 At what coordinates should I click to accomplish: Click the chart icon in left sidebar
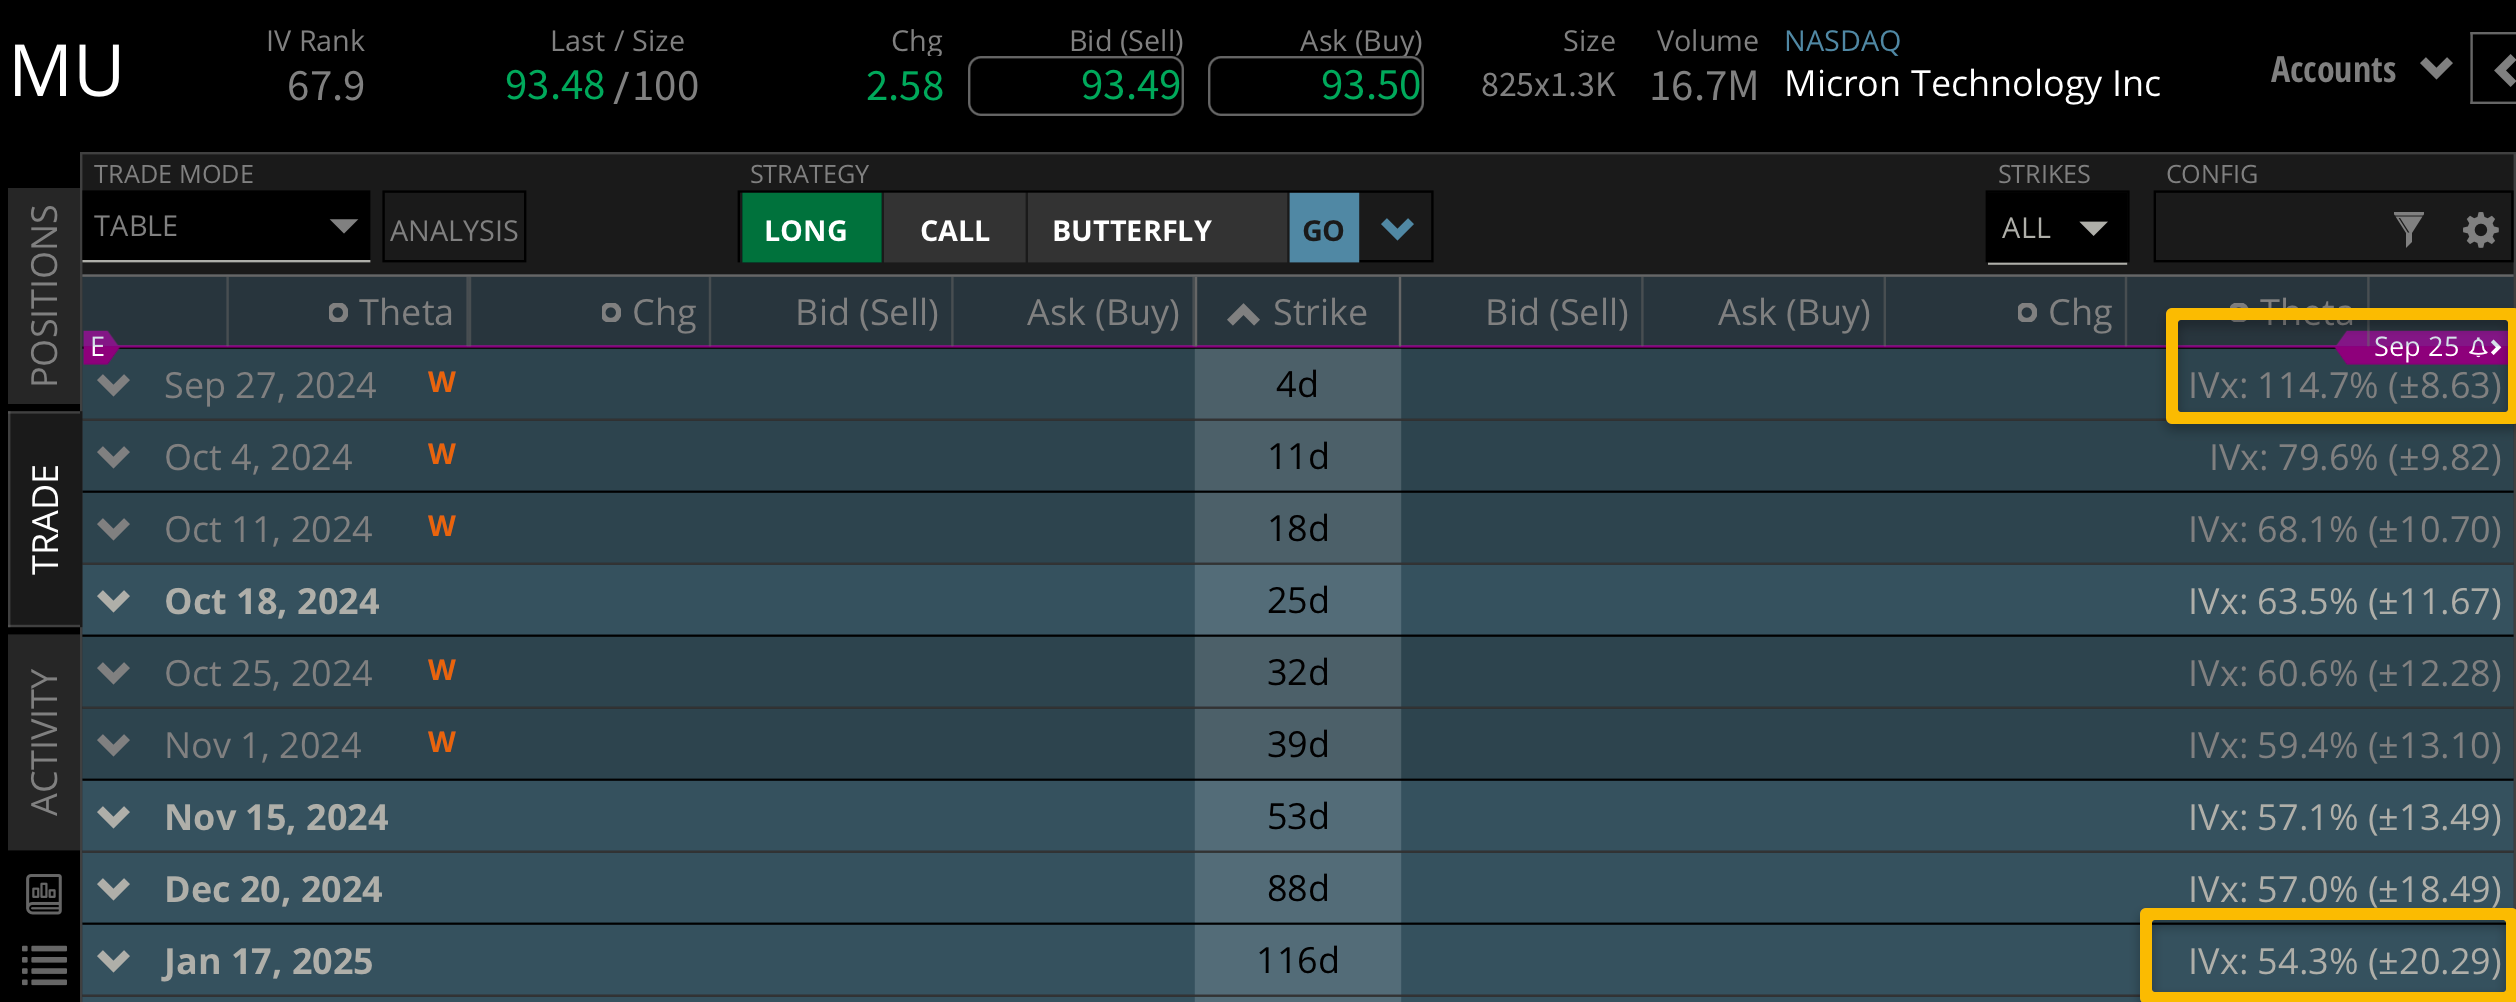point(44,893)
